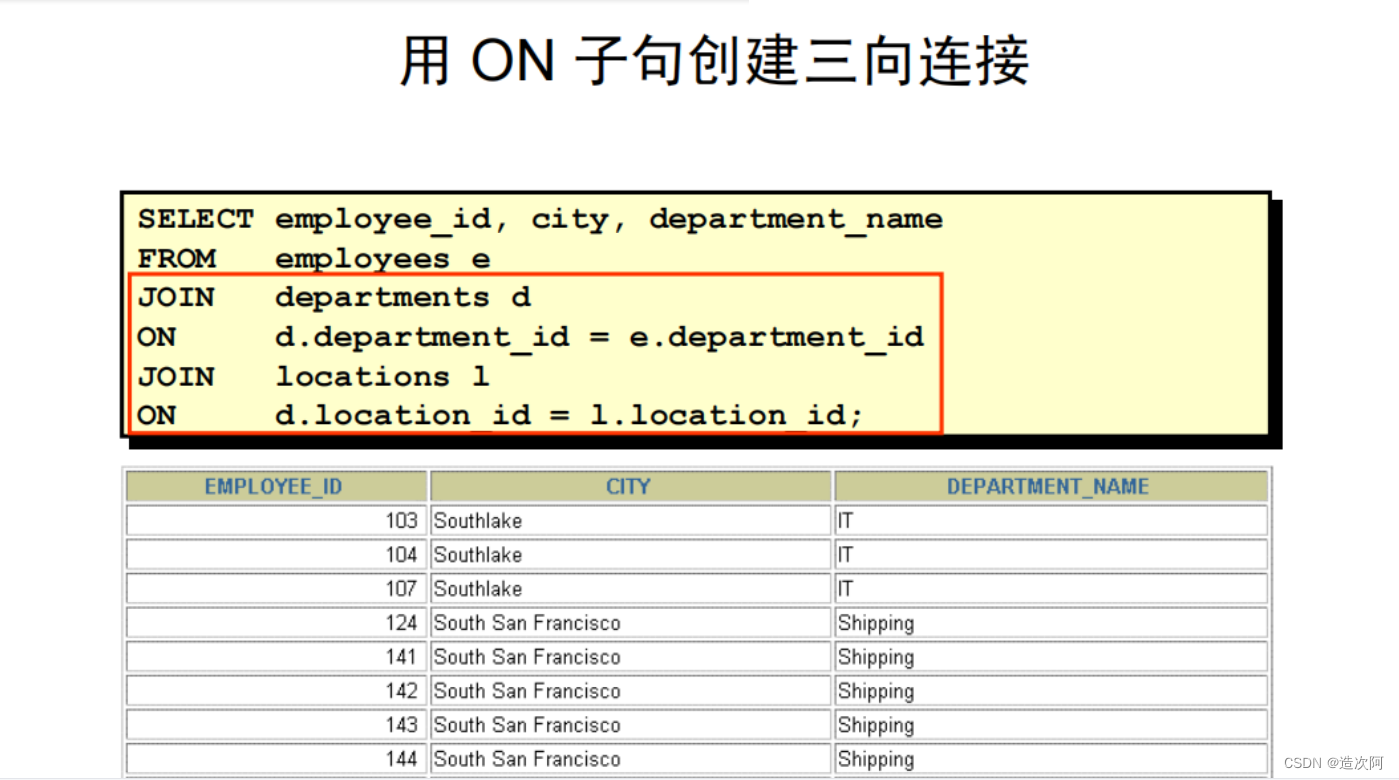Viewport: 1399px width, 780px height.
Task: Click the Shipping cell in employee 124's row
Action: pos(1051,623)
